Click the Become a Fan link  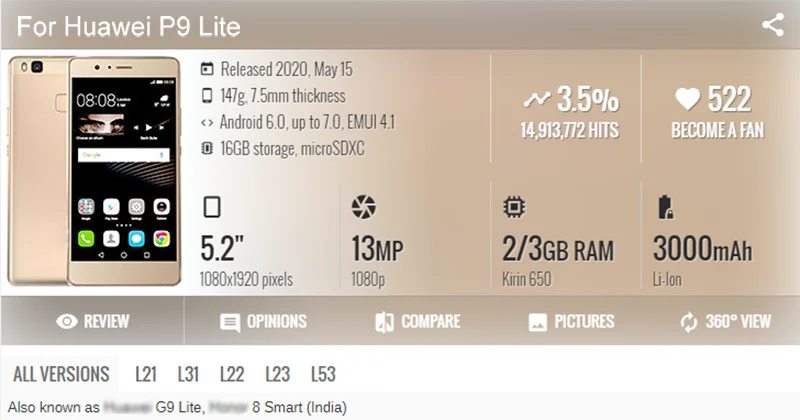pos(711,130)
